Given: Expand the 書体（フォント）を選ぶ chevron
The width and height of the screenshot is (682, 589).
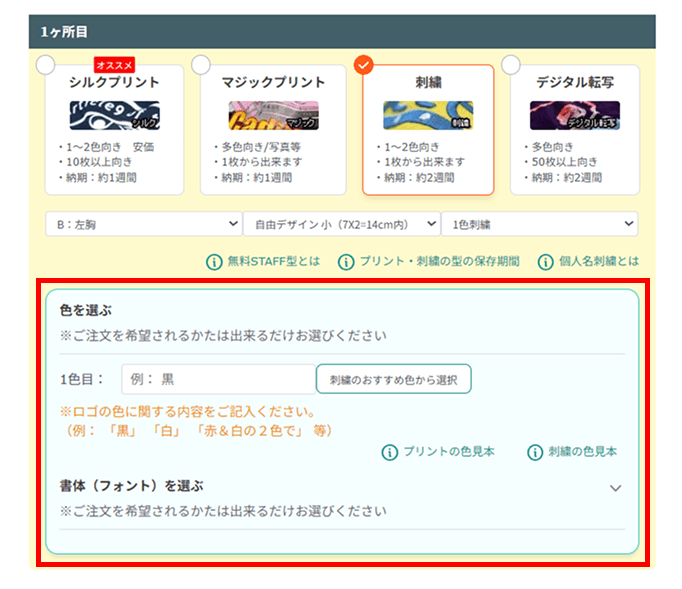Looking at the screenshot, I should tap(615, 488).
